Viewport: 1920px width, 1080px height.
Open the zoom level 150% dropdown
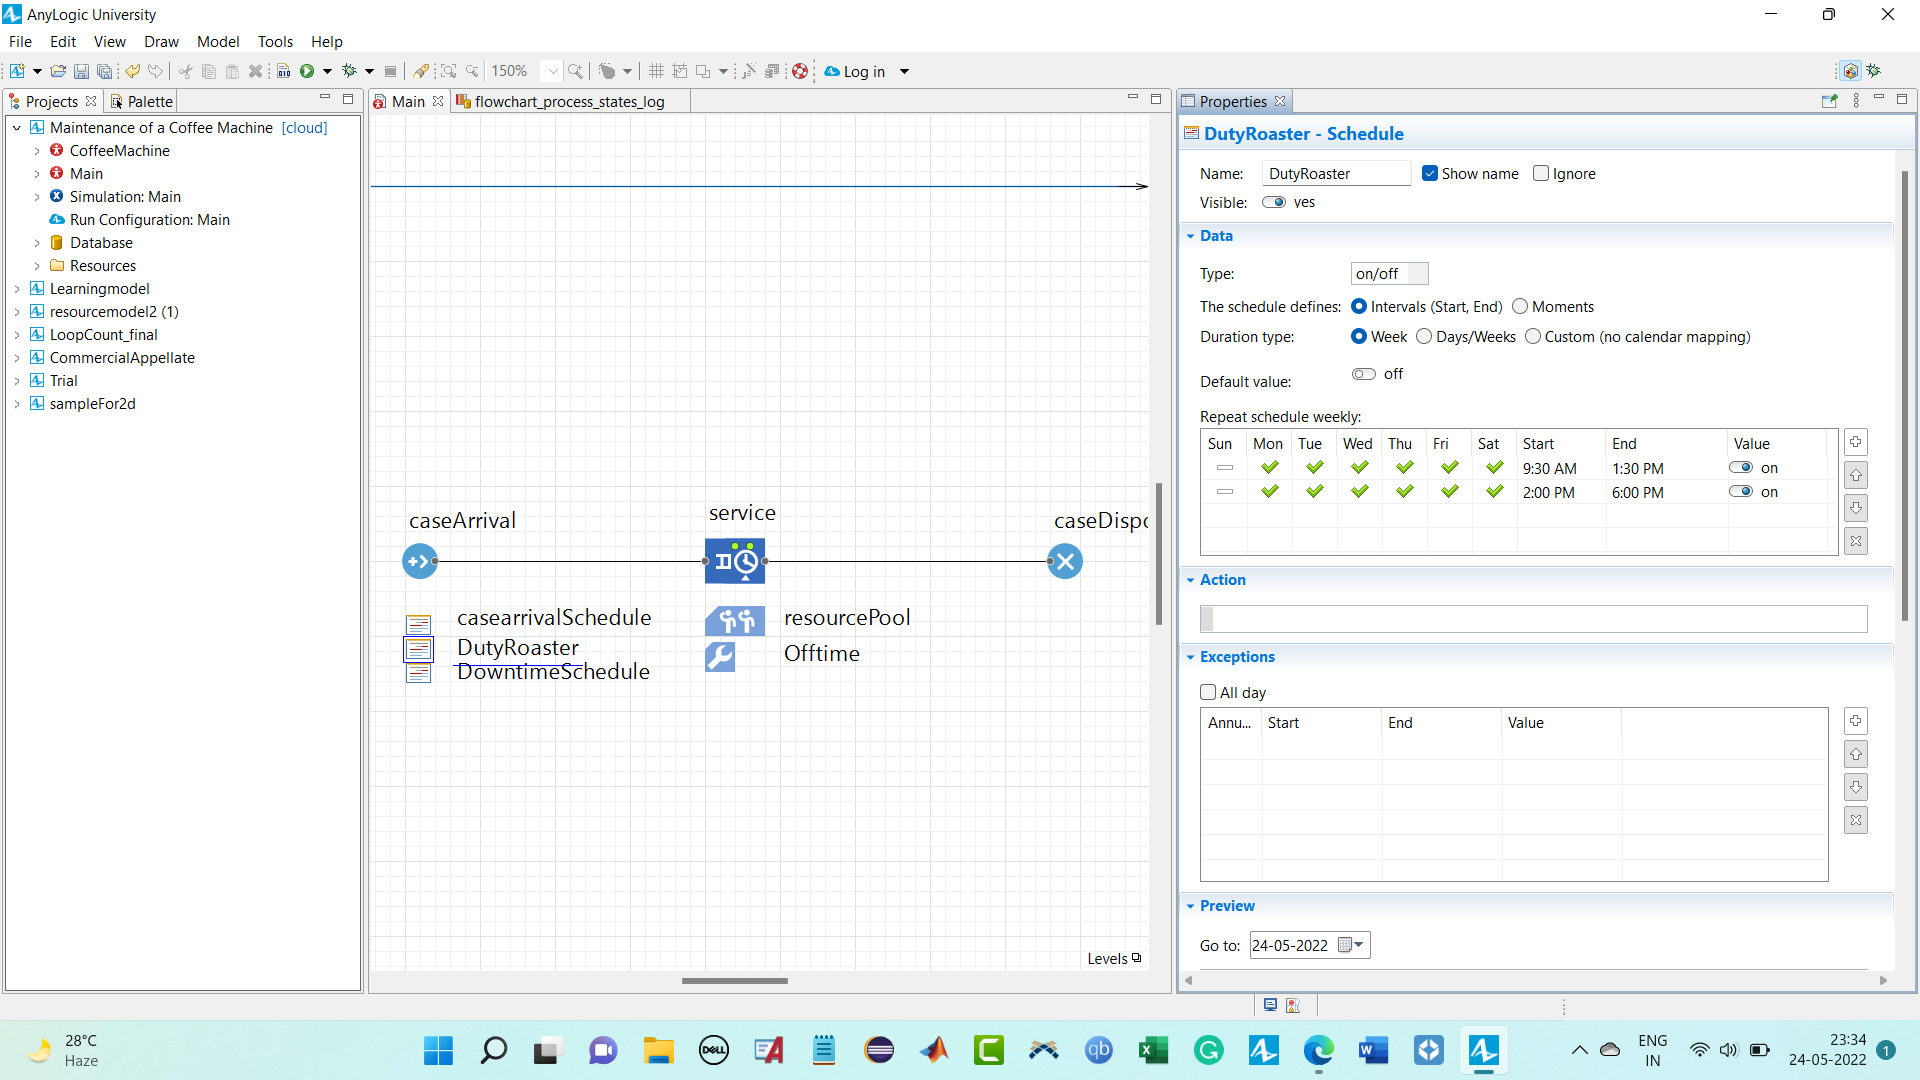552,71
